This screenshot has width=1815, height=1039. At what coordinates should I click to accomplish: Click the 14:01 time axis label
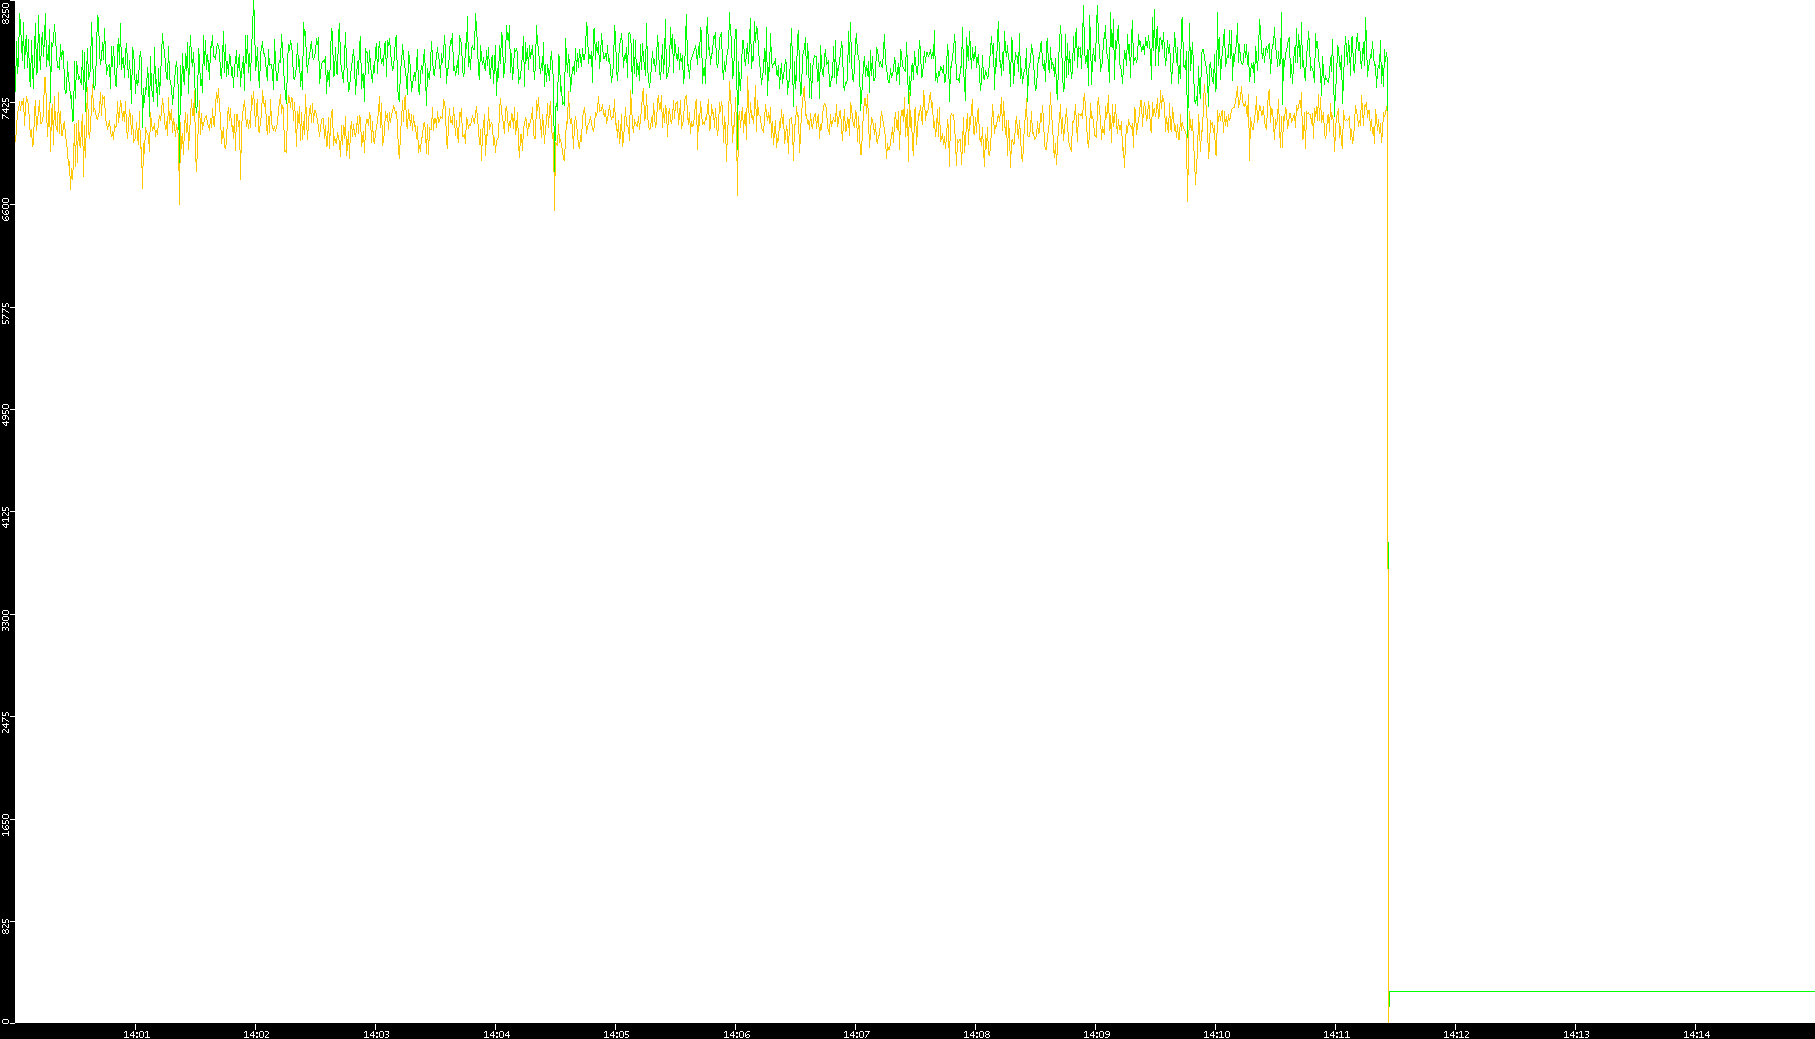pyautogui.click(x=136, y=1034)
